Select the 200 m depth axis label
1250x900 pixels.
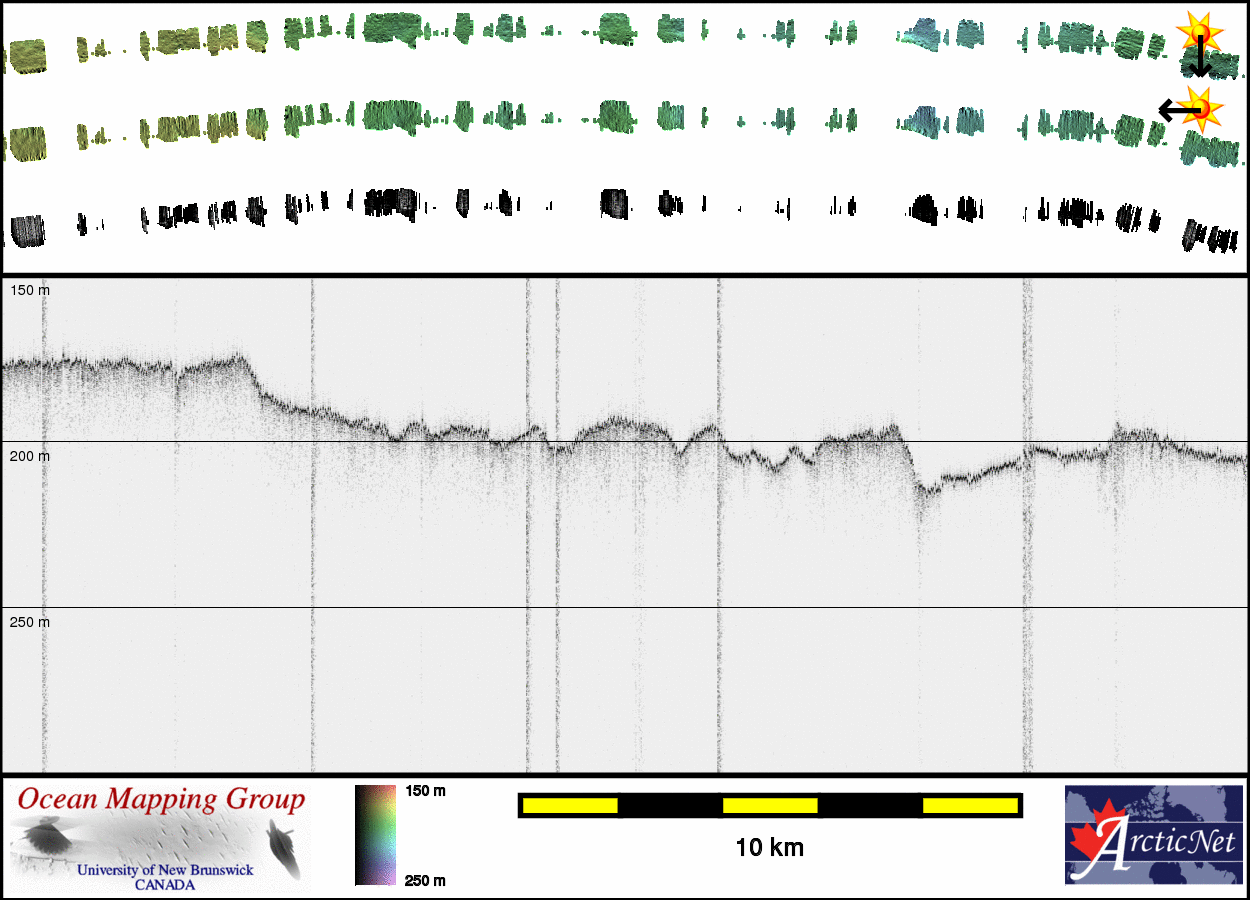[30, 456]
